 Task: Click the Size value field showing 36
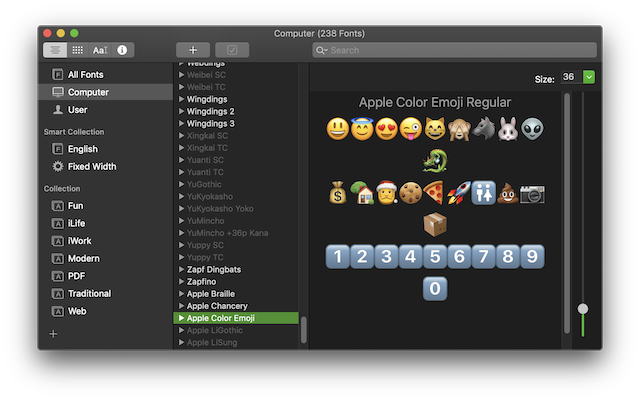[571, 77]
